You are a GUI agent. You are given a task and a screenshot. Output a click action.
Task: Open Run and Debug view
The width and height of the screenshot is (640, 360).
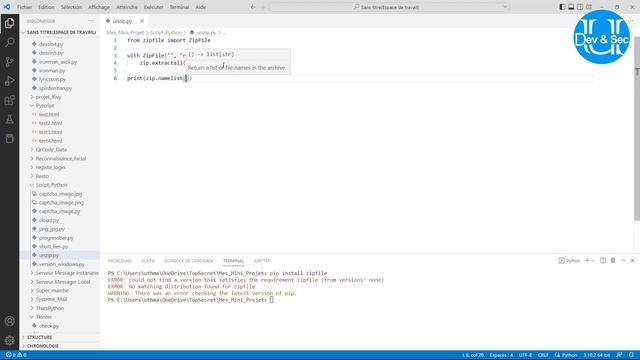[x=9, y=81]
